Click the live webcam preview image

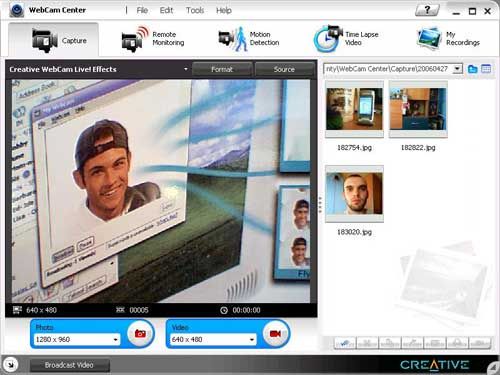click(x=161, y=191)
